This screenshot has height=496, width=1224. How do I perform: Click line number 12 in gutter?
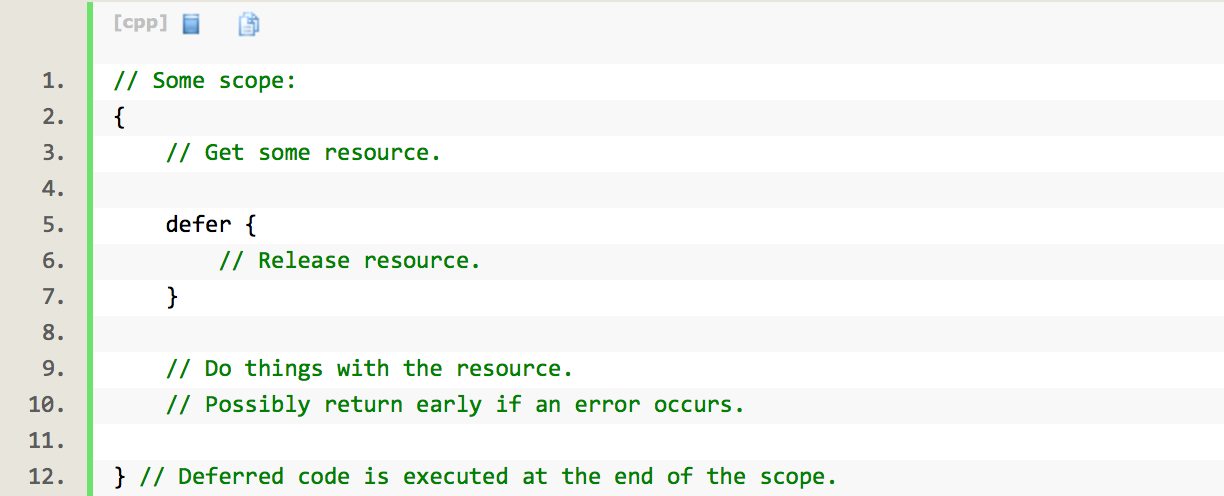coord(47,477)
